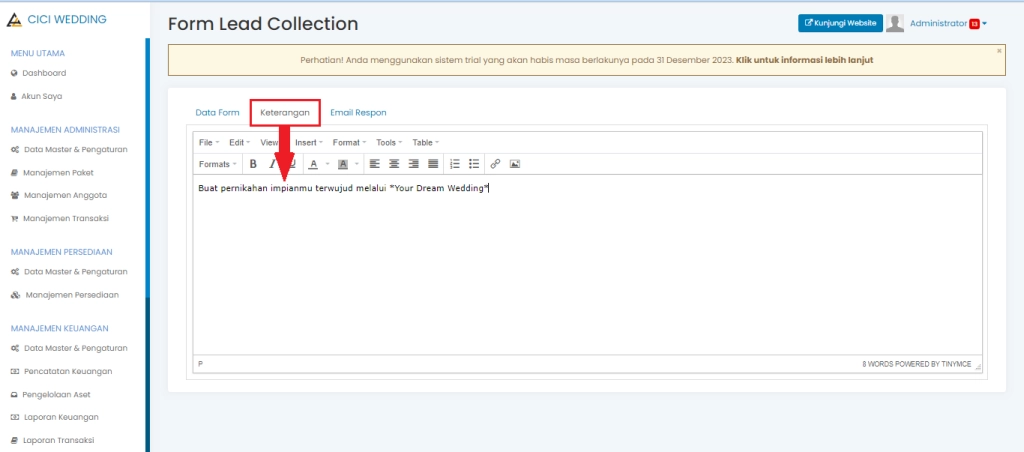Click the '8 WORDS POWERED BY TINYMCE' text
Image resolution: width=1024 pixels, height=452 pixels.
916,364
